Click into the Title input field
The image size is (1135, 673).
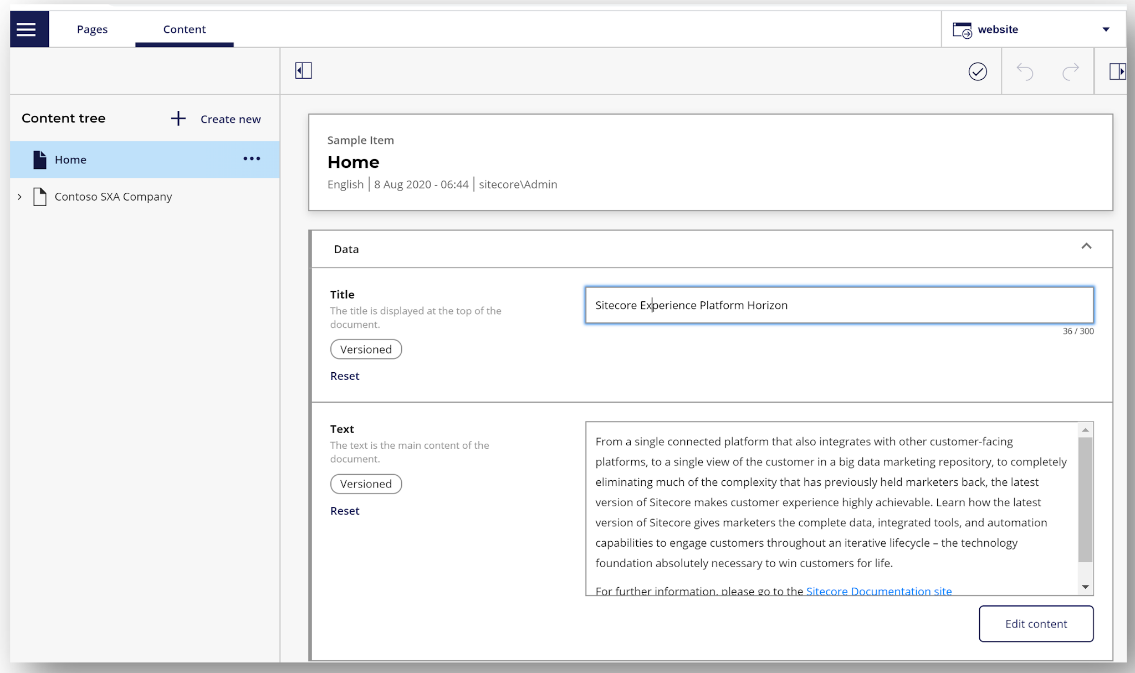point(839,305)
